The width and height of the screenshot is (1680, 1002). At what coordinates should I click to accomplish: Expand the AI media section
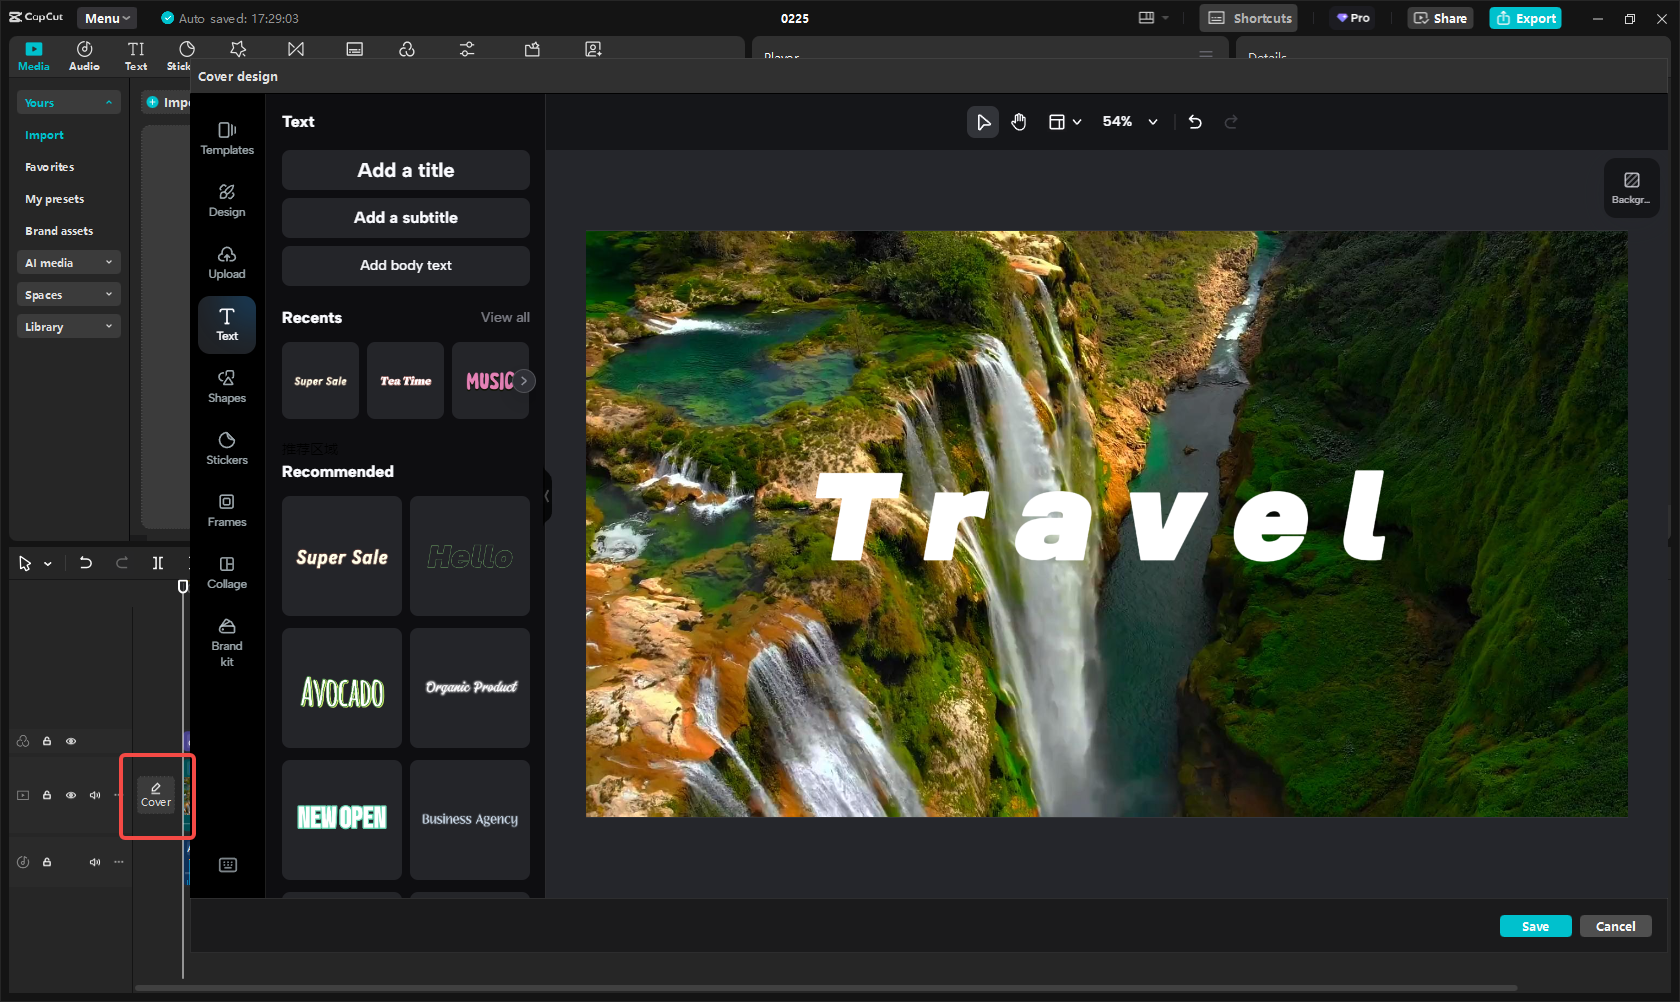click(x=68, y=263)
